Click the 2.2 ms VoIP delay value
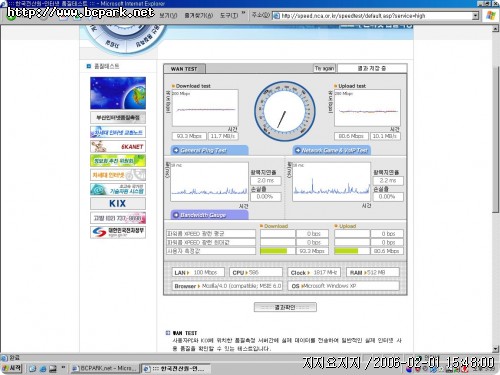 [x=388, y=181]
